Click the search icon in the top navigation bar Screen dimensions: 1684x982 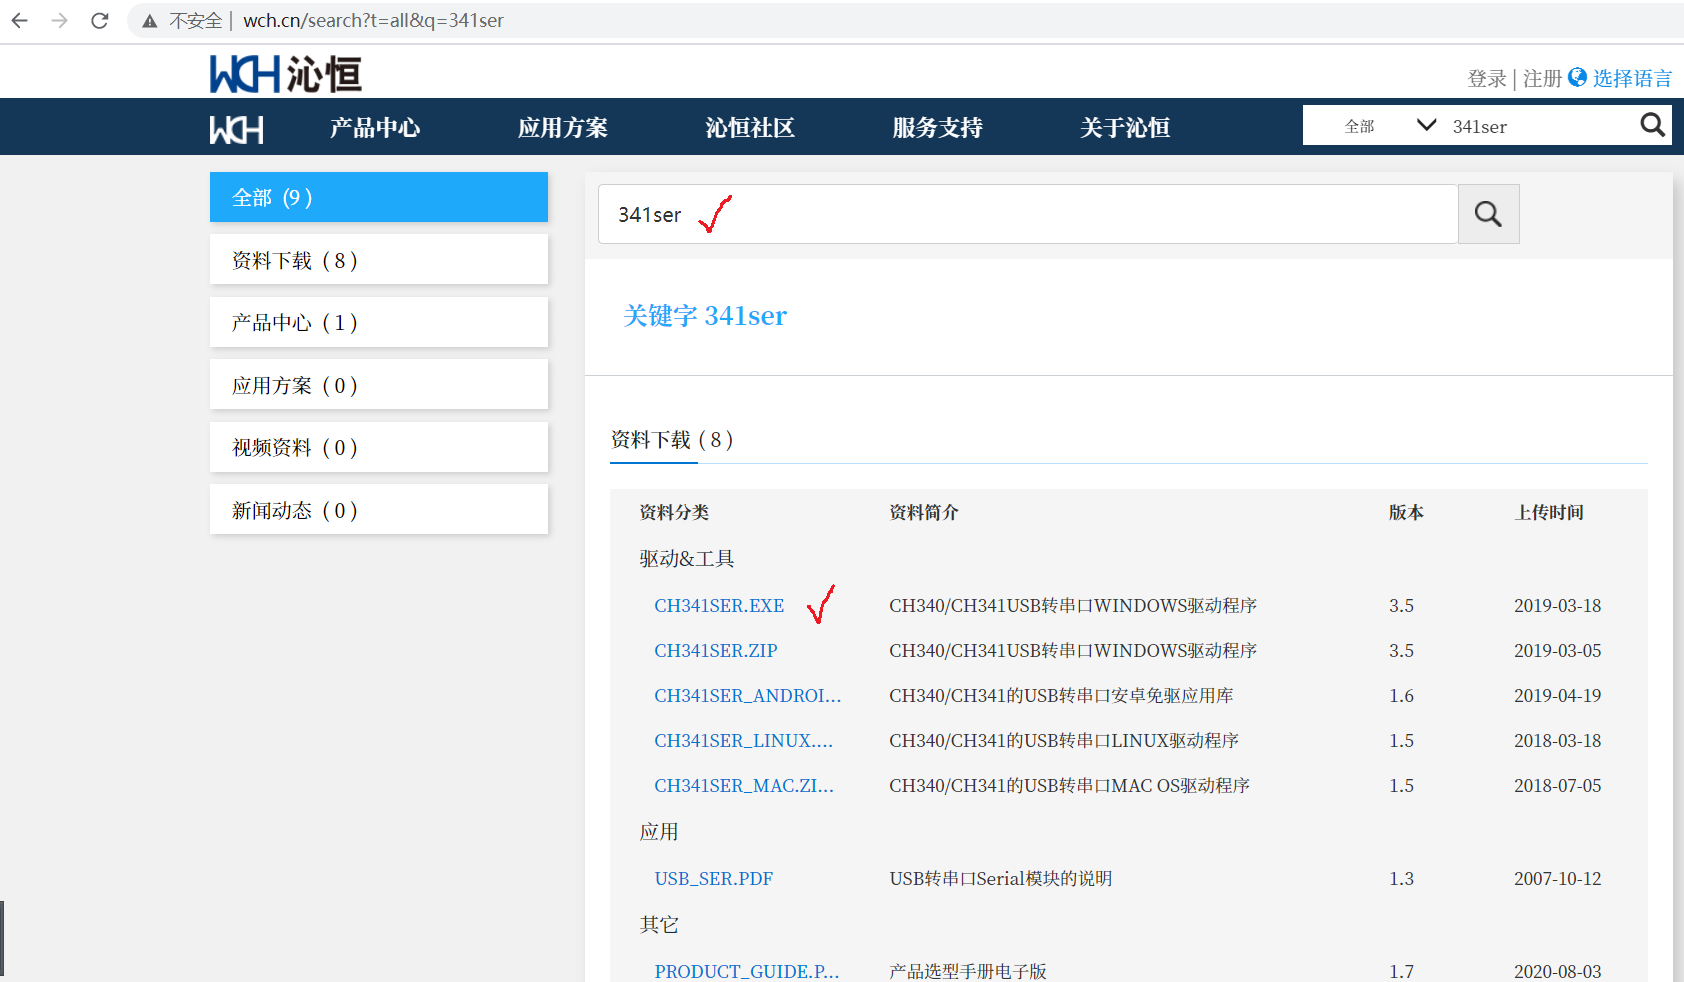[1651, 125]
